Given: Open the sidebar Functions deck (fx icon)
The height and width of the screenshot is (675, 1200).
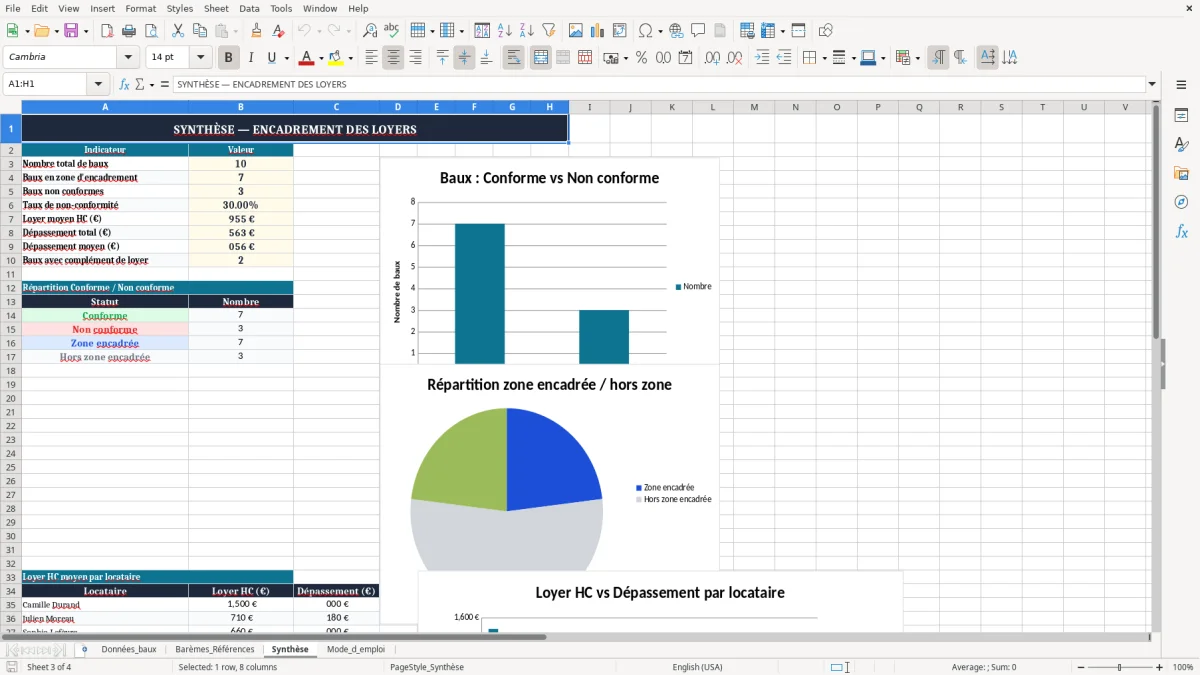Looking at the screenshot, I should click(x=1181, y=231).
